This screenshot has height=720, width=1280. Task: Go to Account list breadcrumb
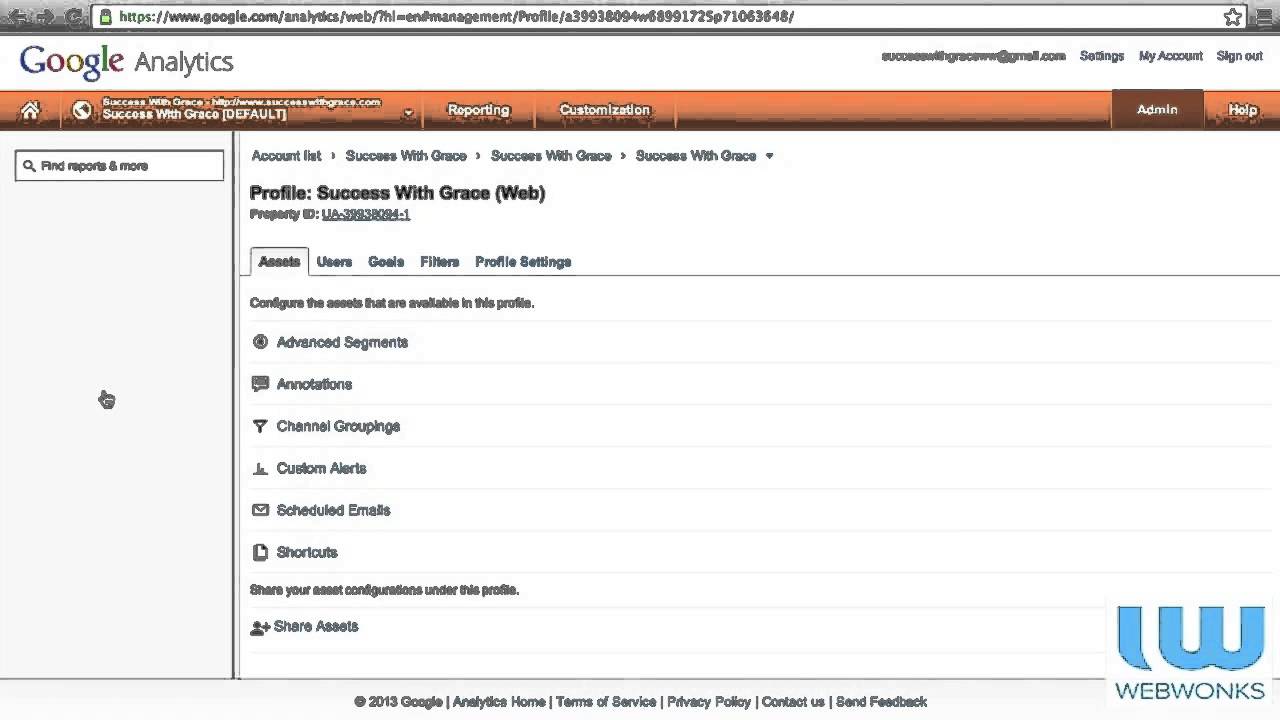pos(286,156)
